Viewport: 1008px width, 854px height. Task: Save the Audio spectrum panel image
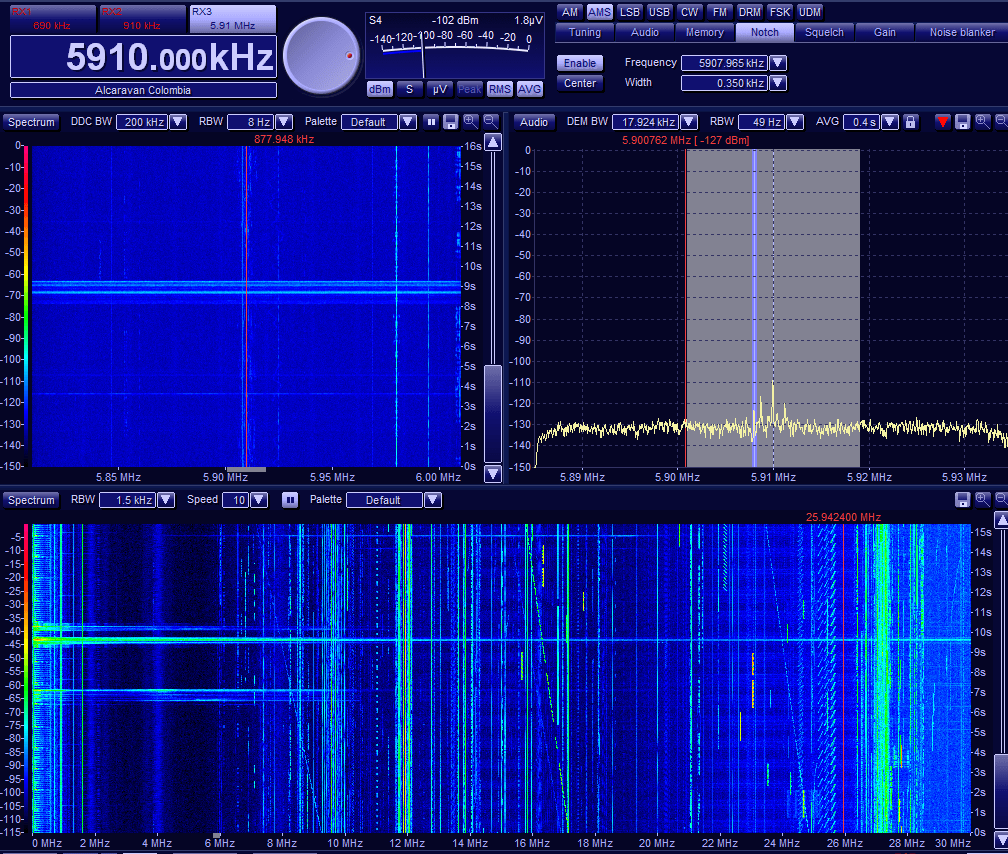(x=962, y=122)
